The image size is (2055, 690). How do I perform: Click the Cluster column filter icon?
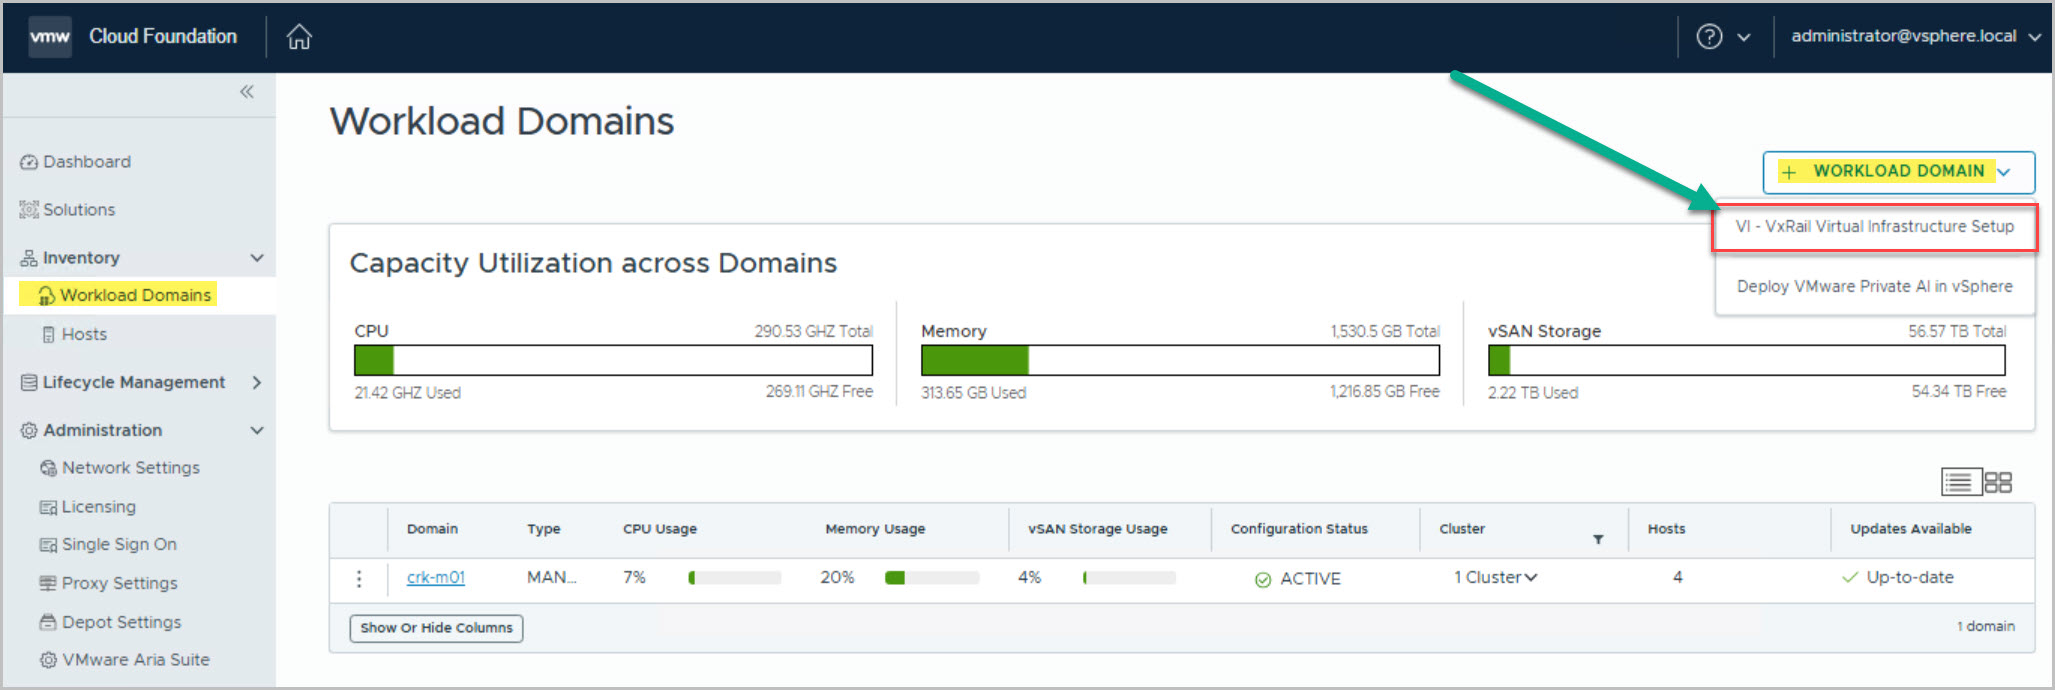1598,539
